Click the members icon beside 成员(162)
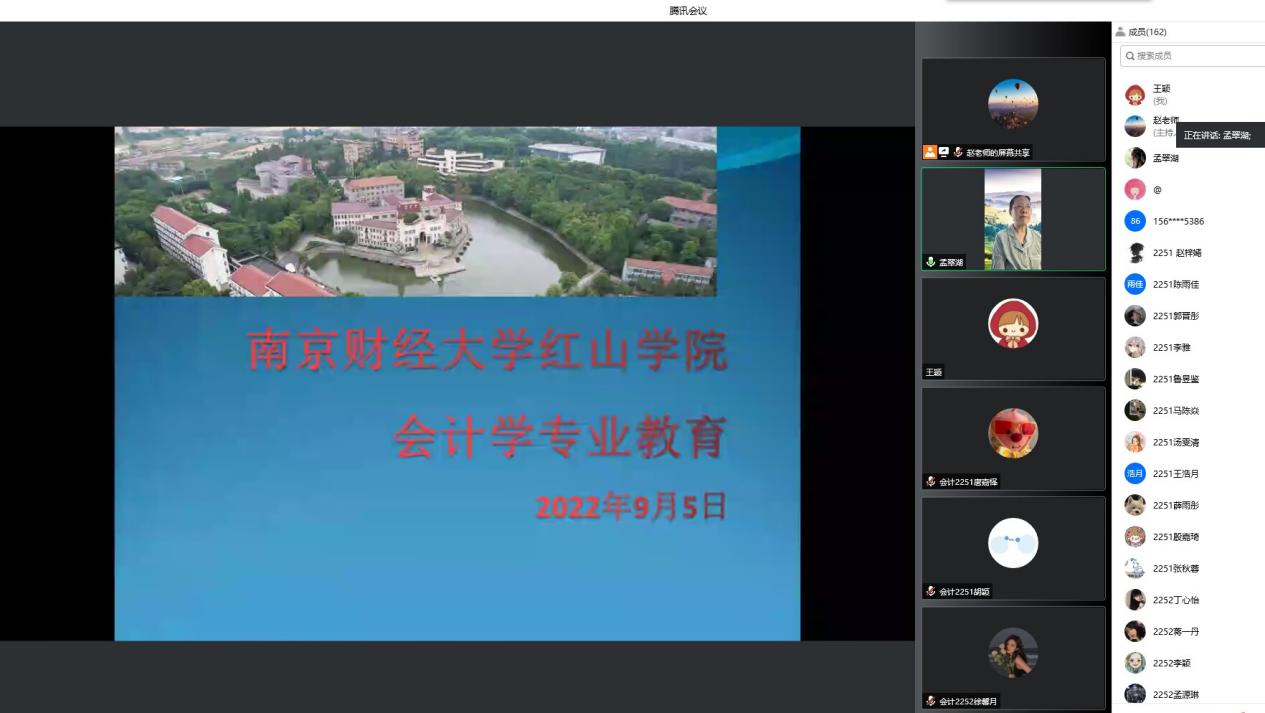The width and height of the screenshot is (1265, 713). pyautogui.click(x=1121, y=32)
